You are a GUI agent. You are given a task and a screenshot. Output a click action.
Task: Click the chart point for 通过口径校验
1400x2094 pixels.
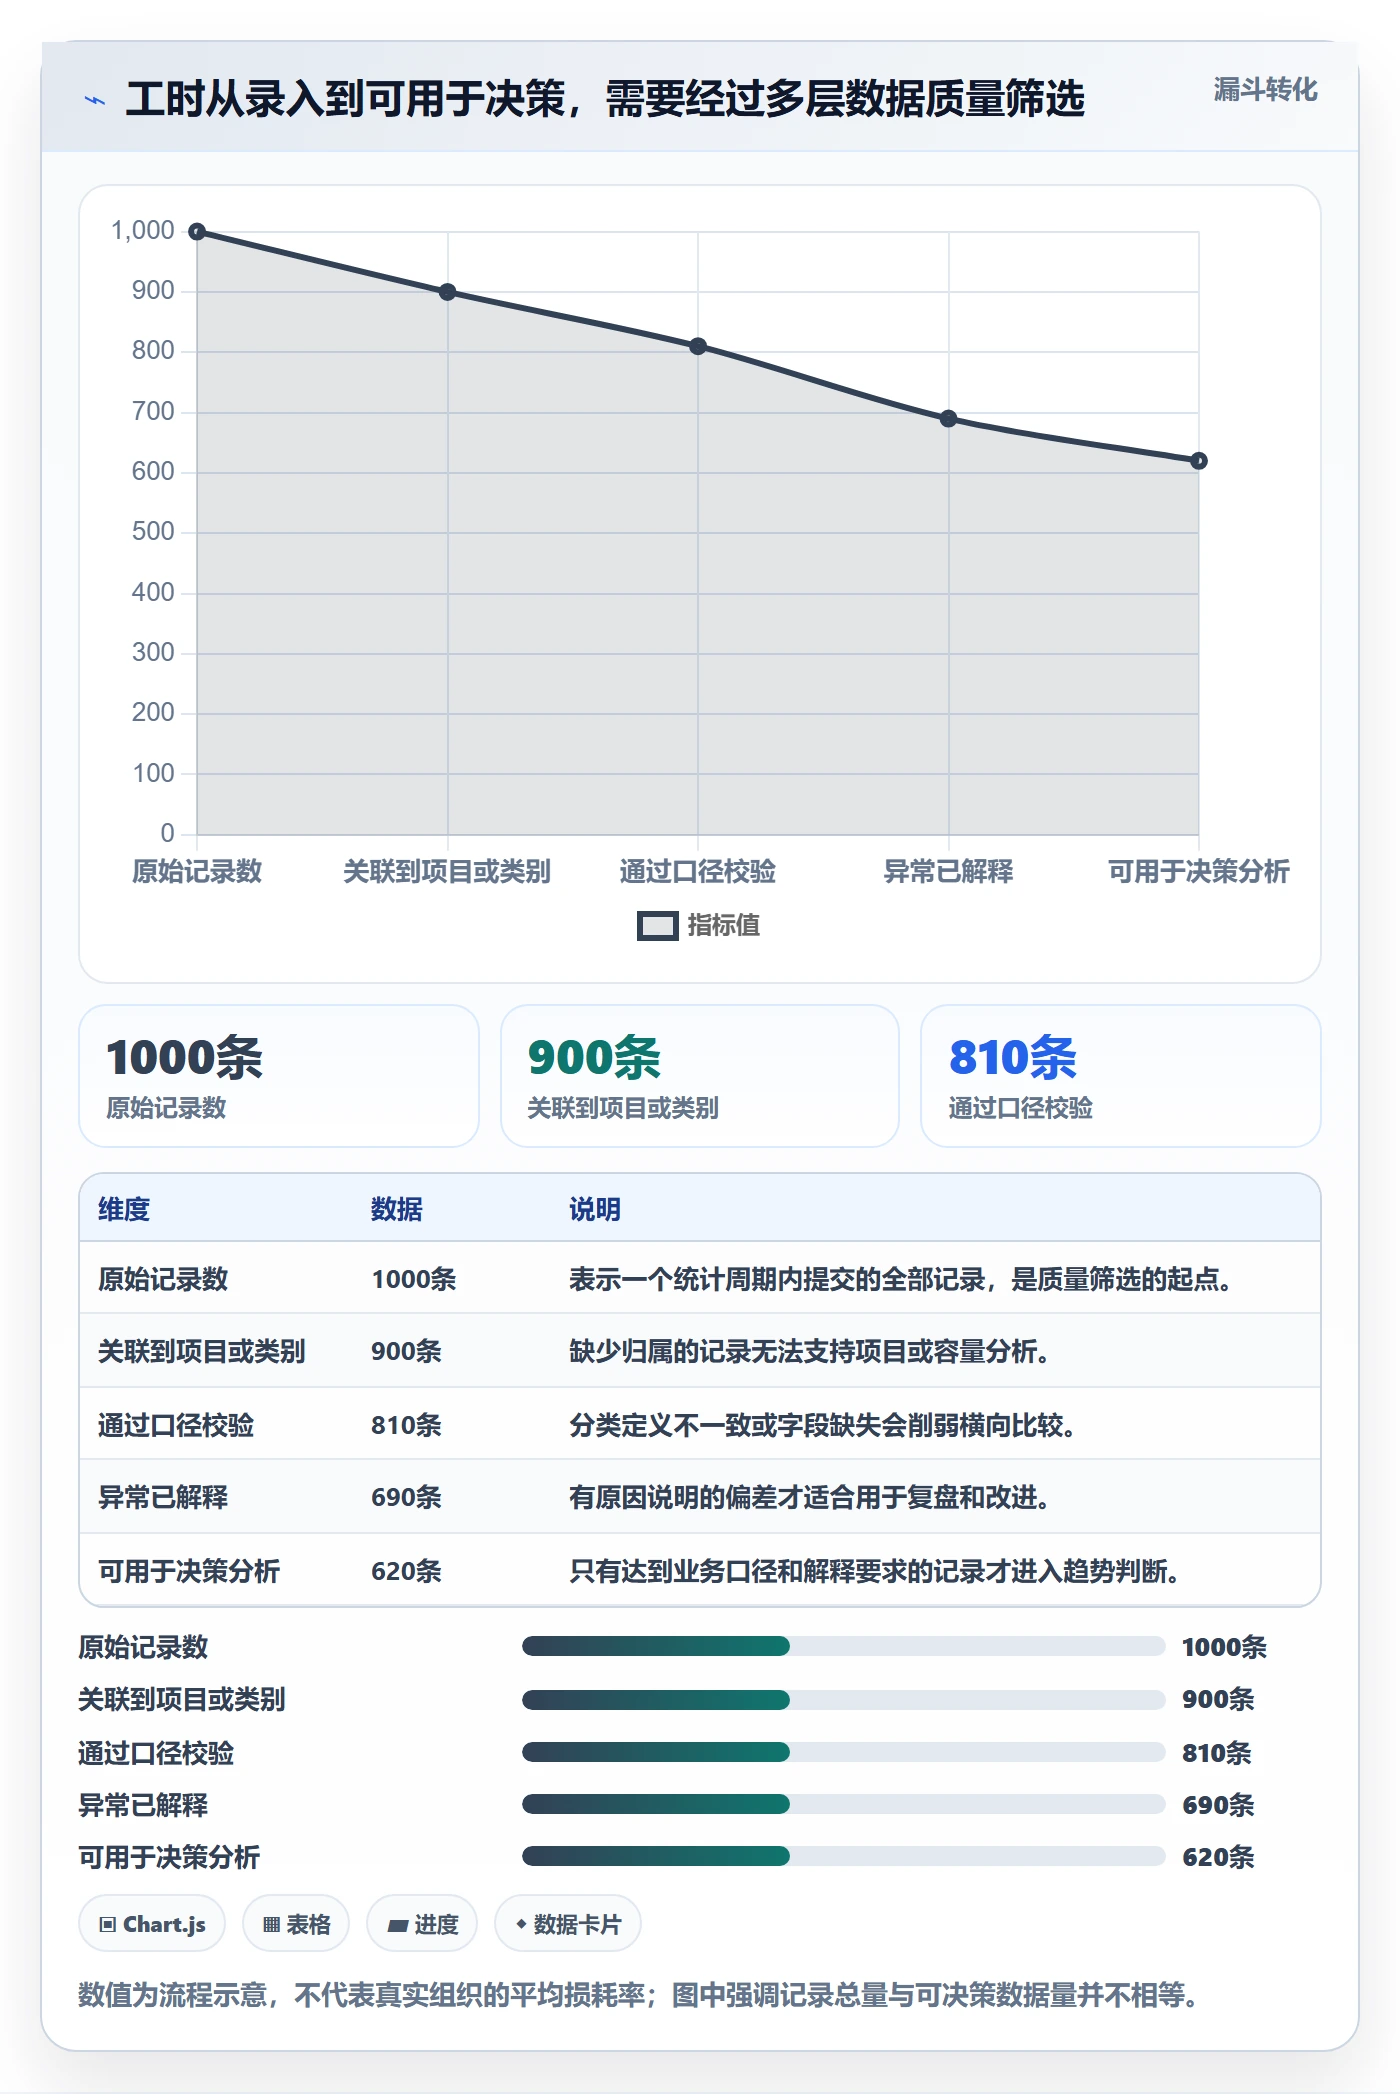tap(698, 346)
